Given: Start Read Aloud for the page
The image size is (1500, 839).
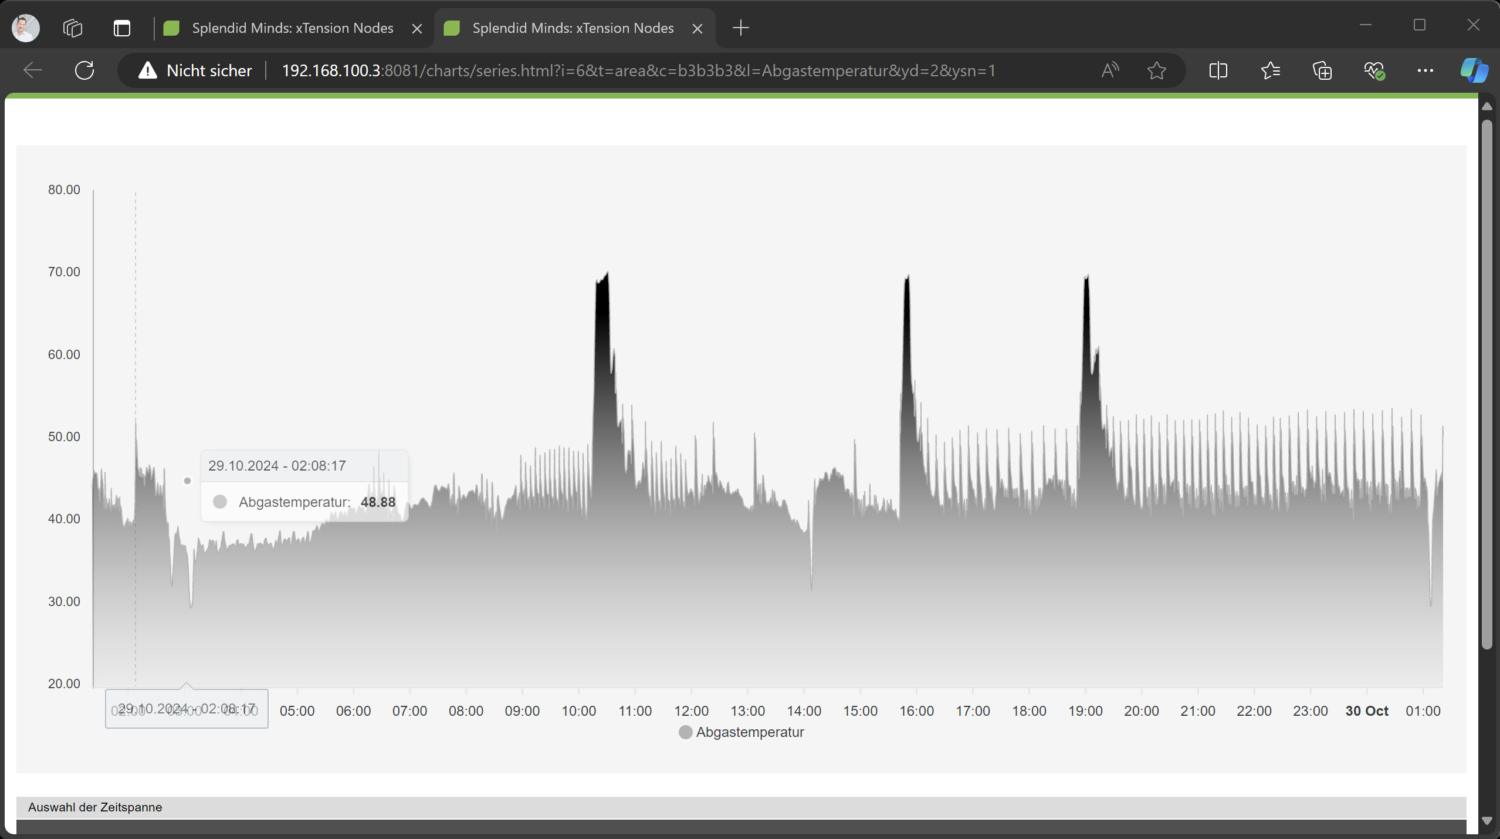Looking at the screenshot, I should 1110,70.
